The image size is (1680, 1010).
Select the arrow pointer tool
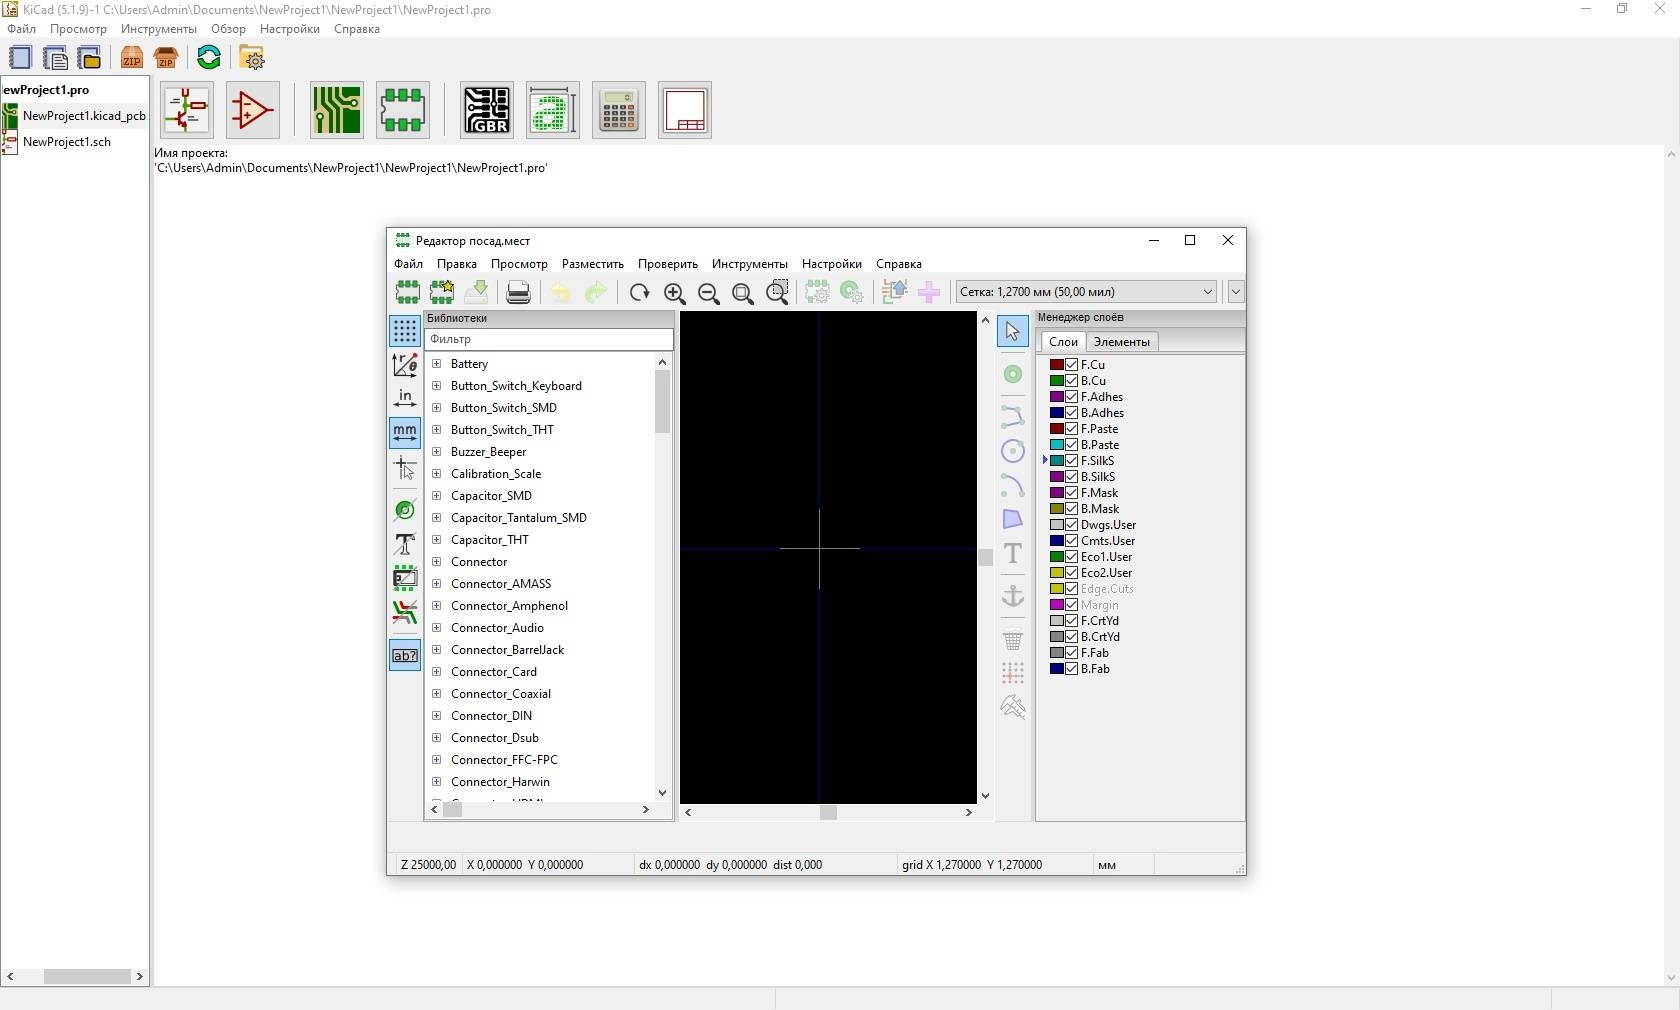pos(1013,331)
